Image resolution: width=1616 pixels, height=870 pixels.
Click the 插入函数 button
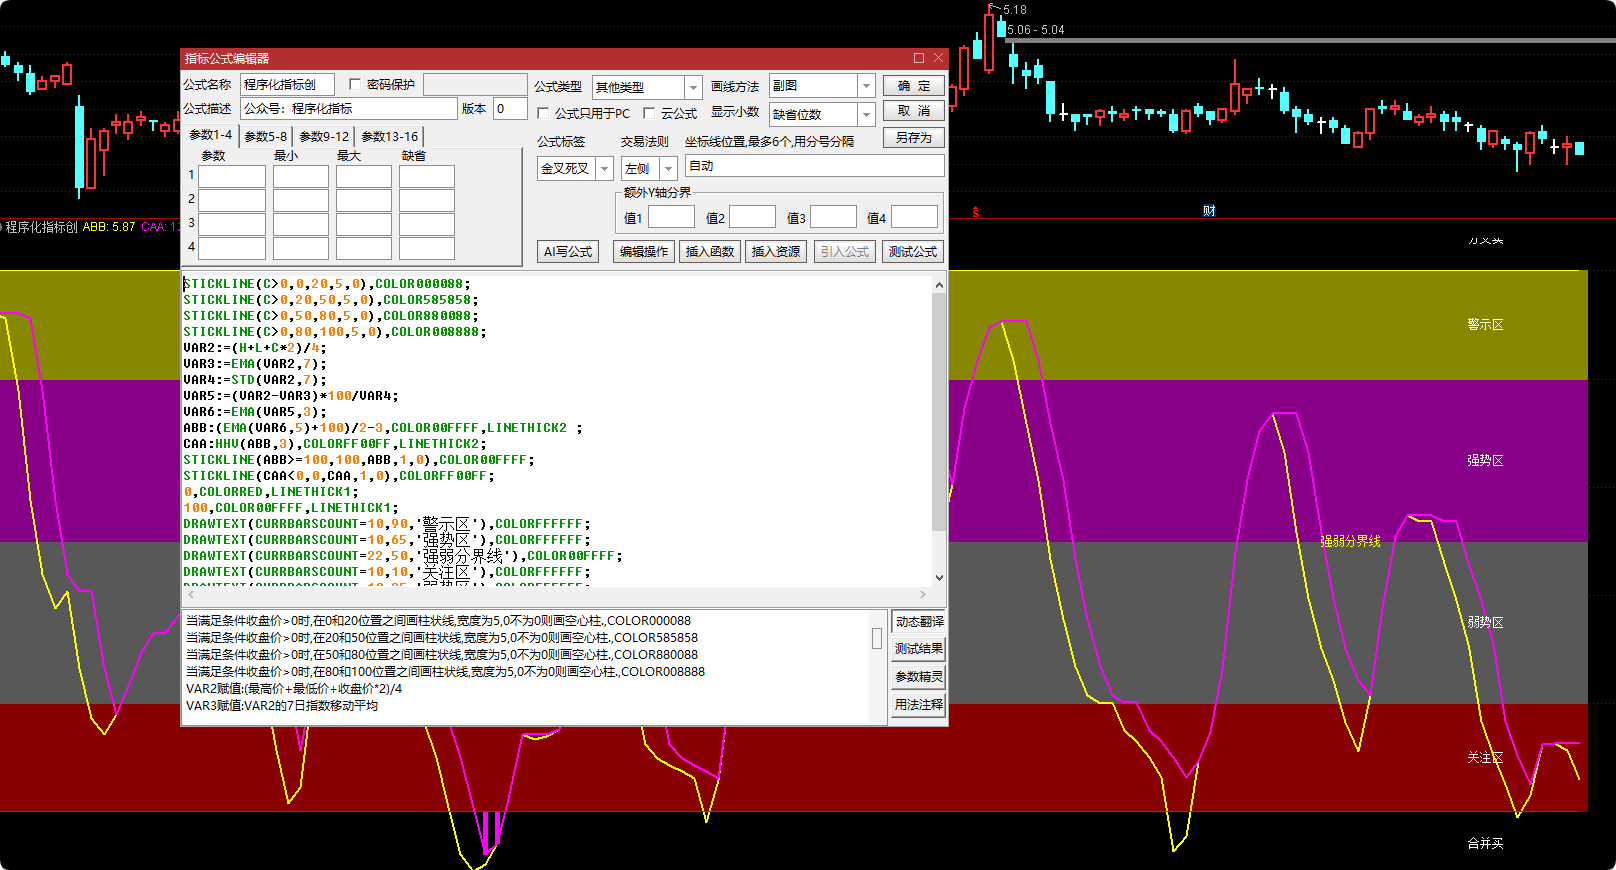[709, 252]
